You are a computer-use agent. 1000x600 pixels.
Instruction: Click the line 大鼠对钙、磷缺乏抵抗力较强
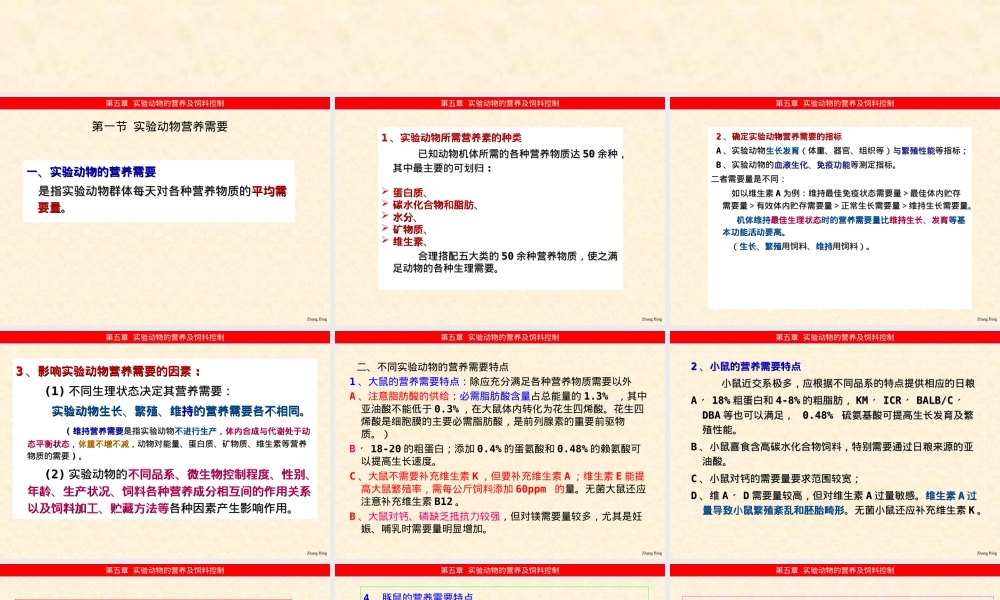[x=495, y=522]
